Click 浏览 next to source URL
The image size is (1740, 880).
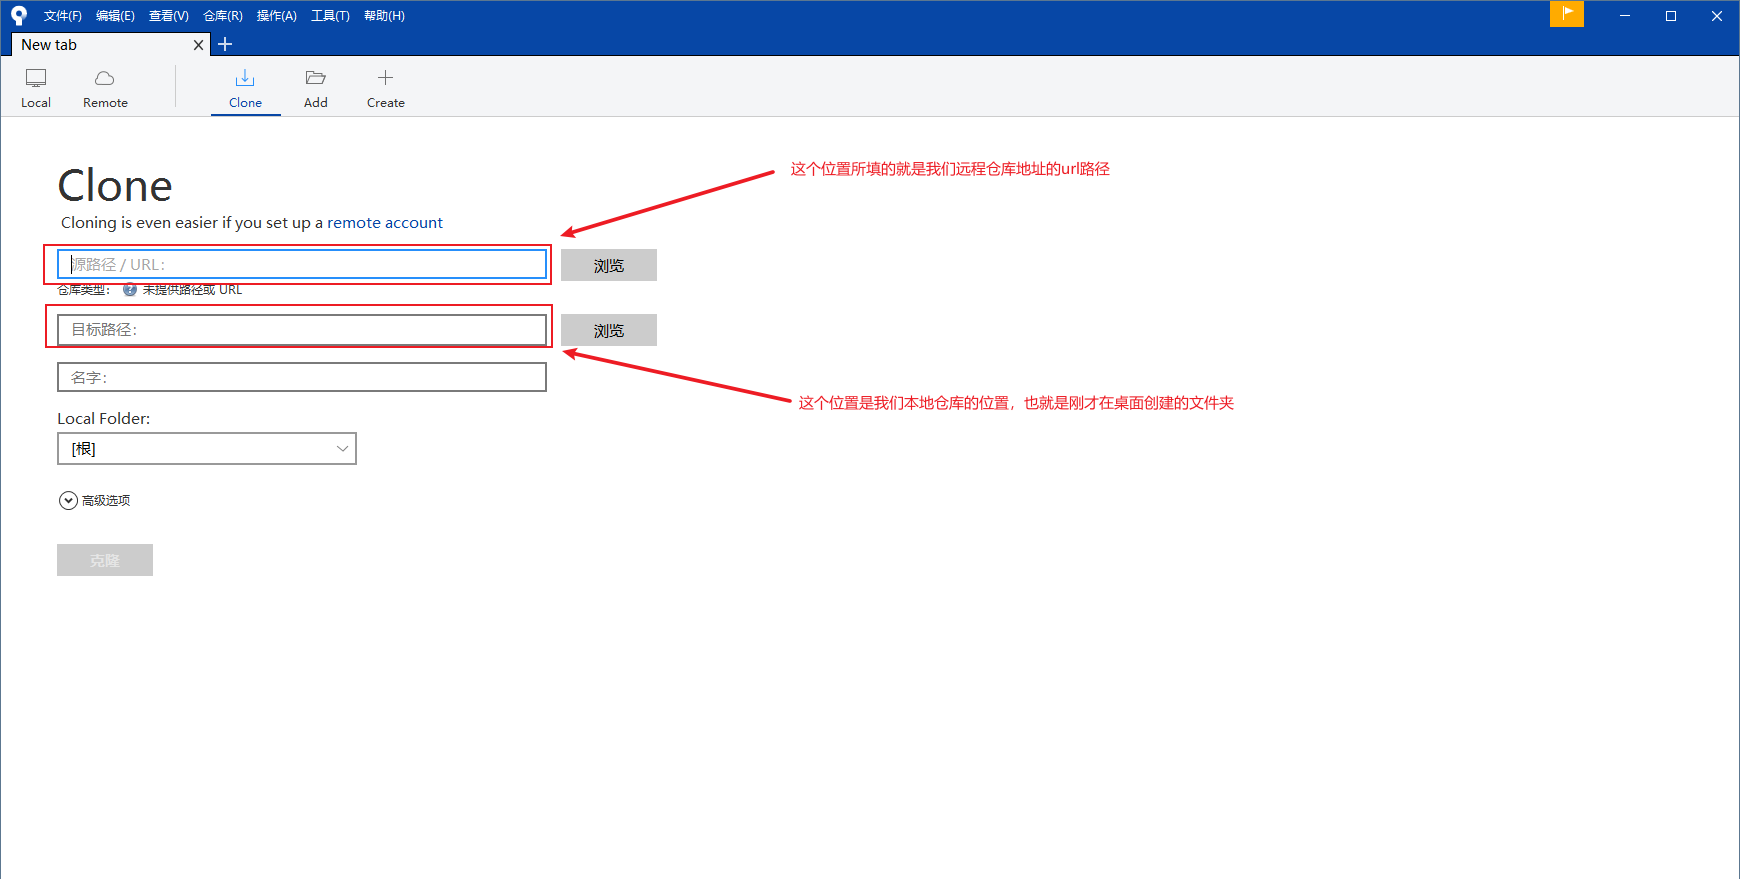tap(609, 265)
